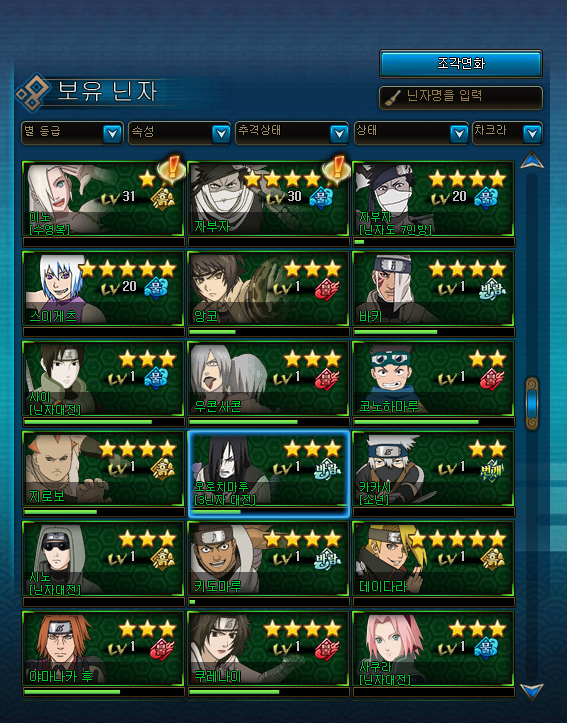Expand the 속성 attribute filter dropdown

click(x=179, y=133)
